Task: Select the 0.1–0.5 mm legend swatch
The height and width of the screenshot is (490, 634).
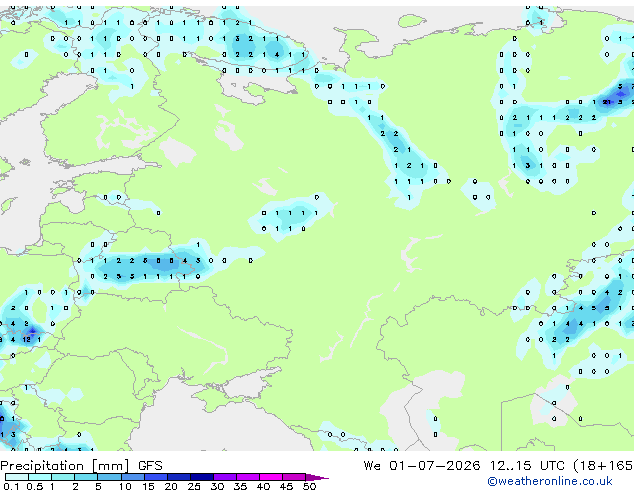Action: coord(17,477)
